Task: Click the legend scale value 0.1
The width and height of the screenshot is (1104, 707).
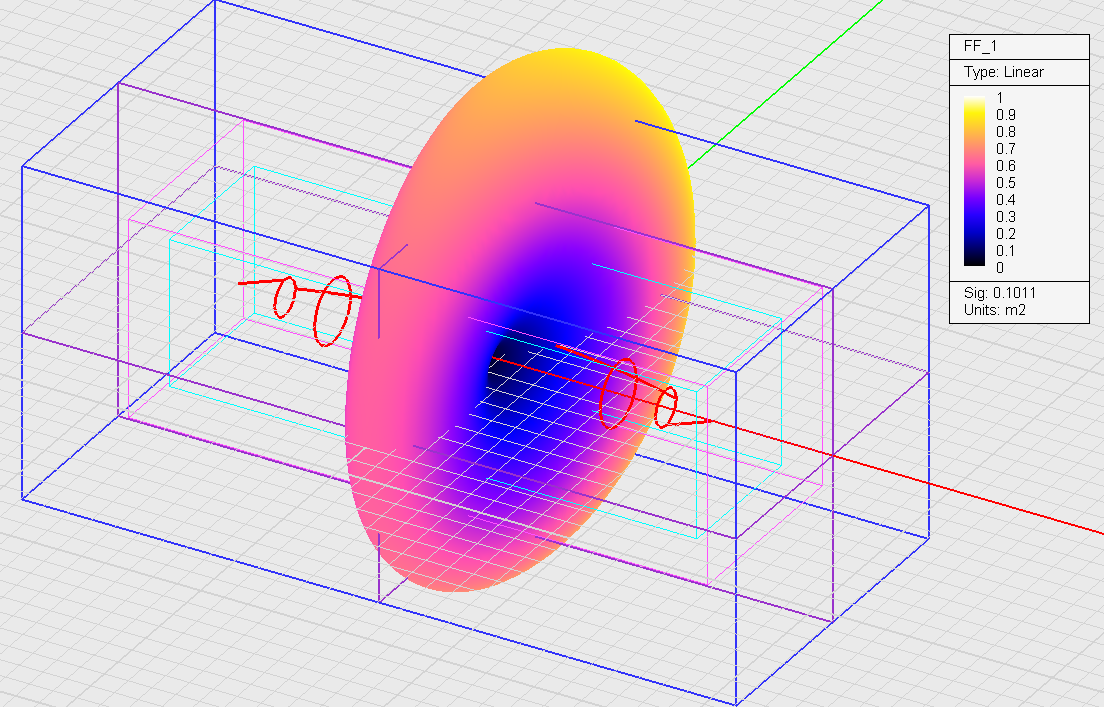Action: click(x=1006, y=251)
